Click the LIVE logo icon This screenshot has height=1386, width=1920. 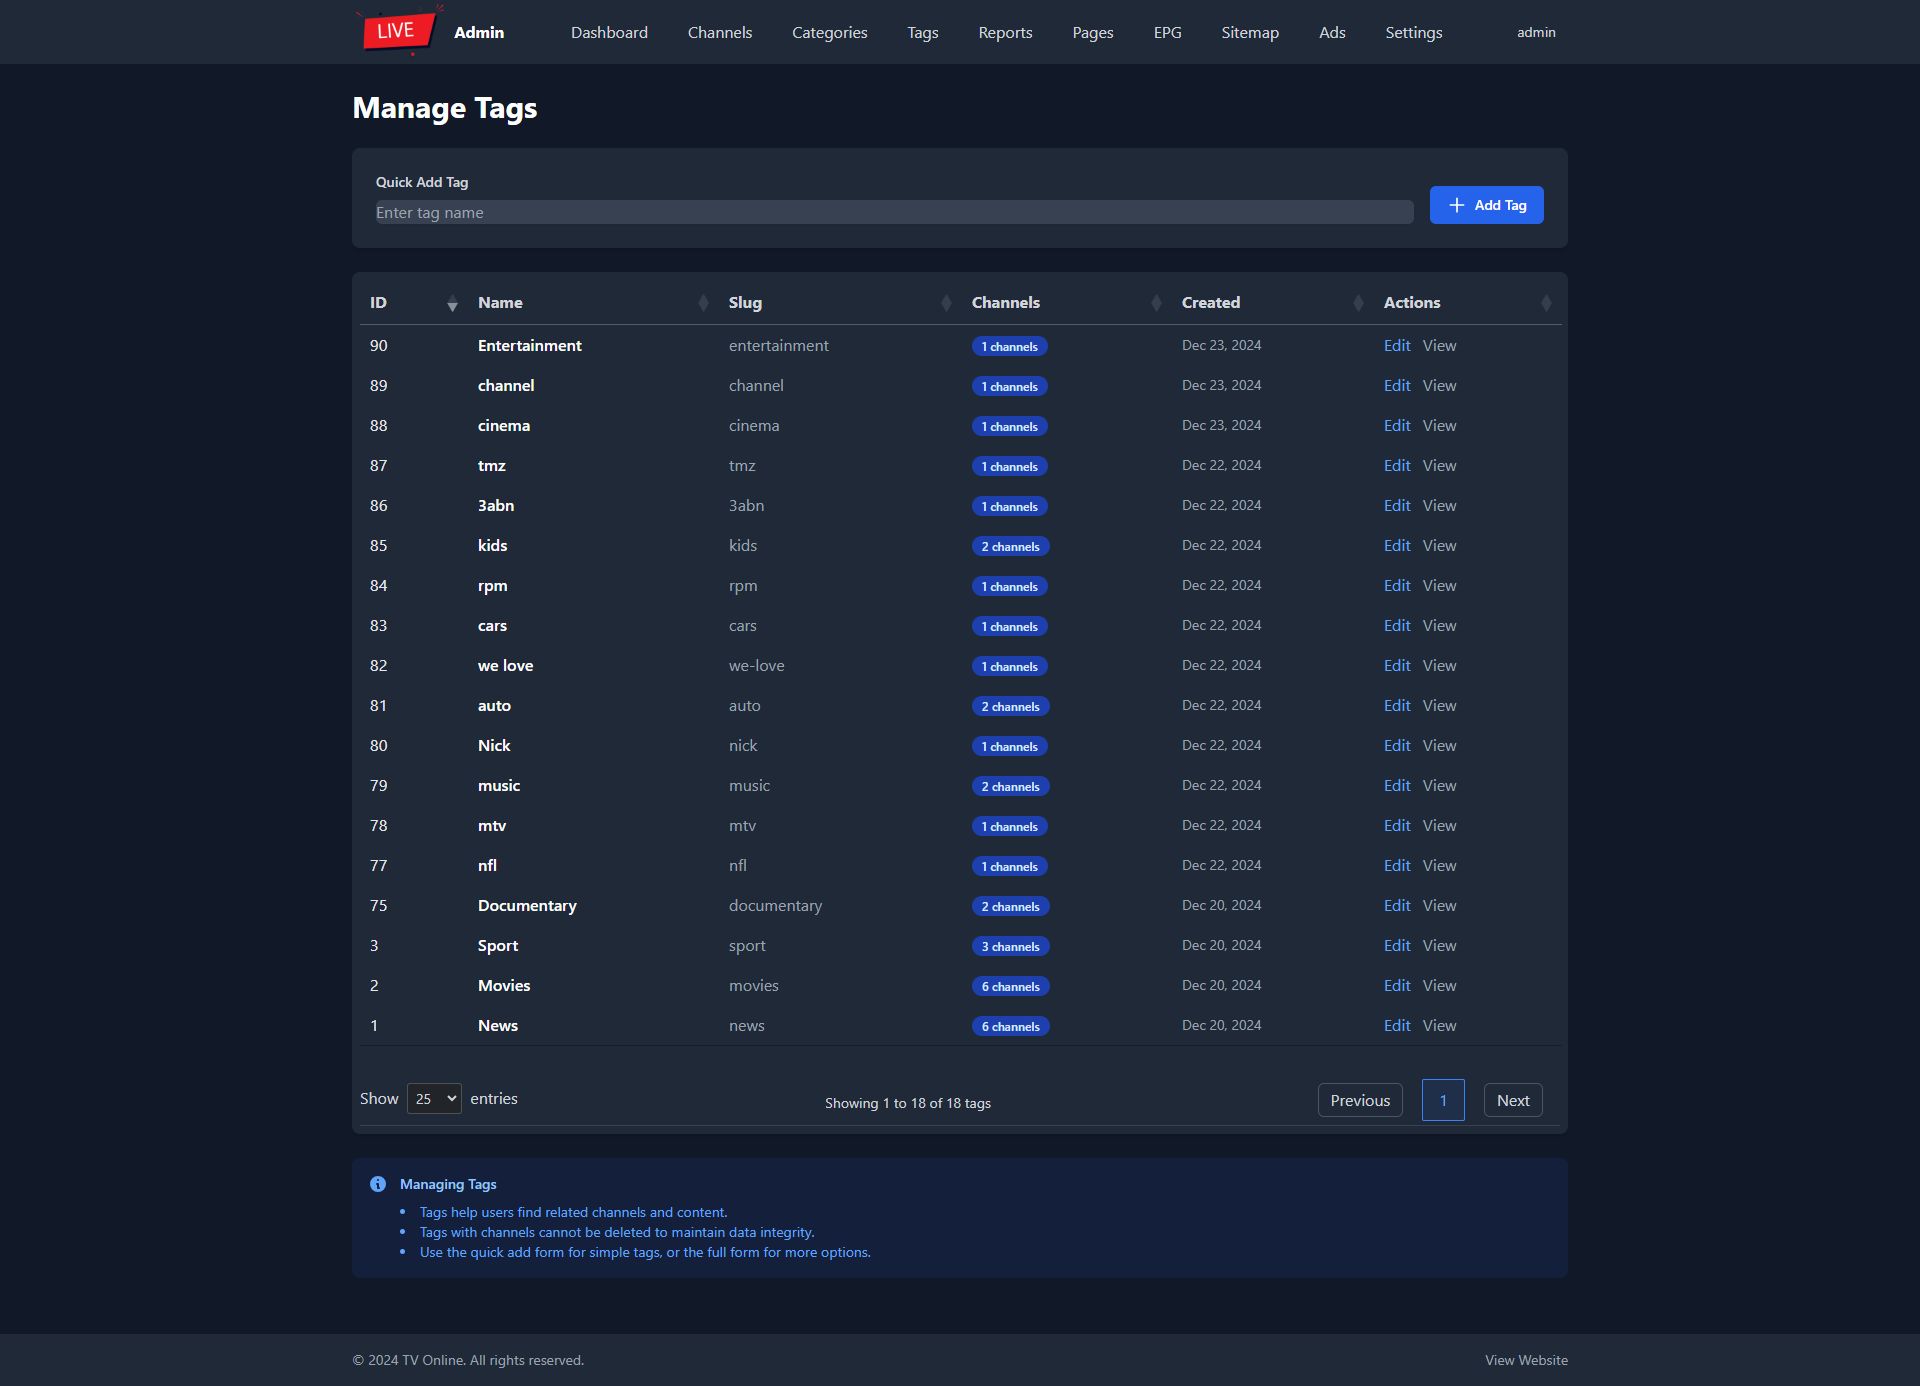(x=398, y=31)
